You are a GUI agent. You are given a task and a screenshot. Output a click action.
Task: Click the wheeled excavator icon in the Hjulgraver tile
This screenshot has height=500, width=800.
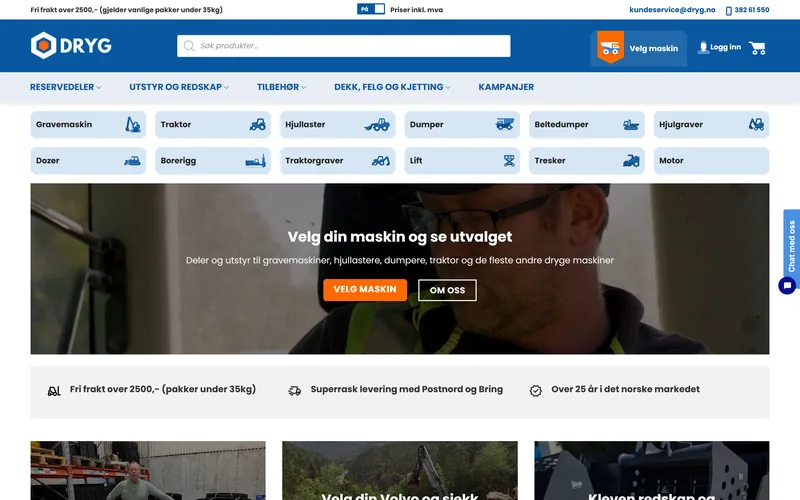coord(756,124)
